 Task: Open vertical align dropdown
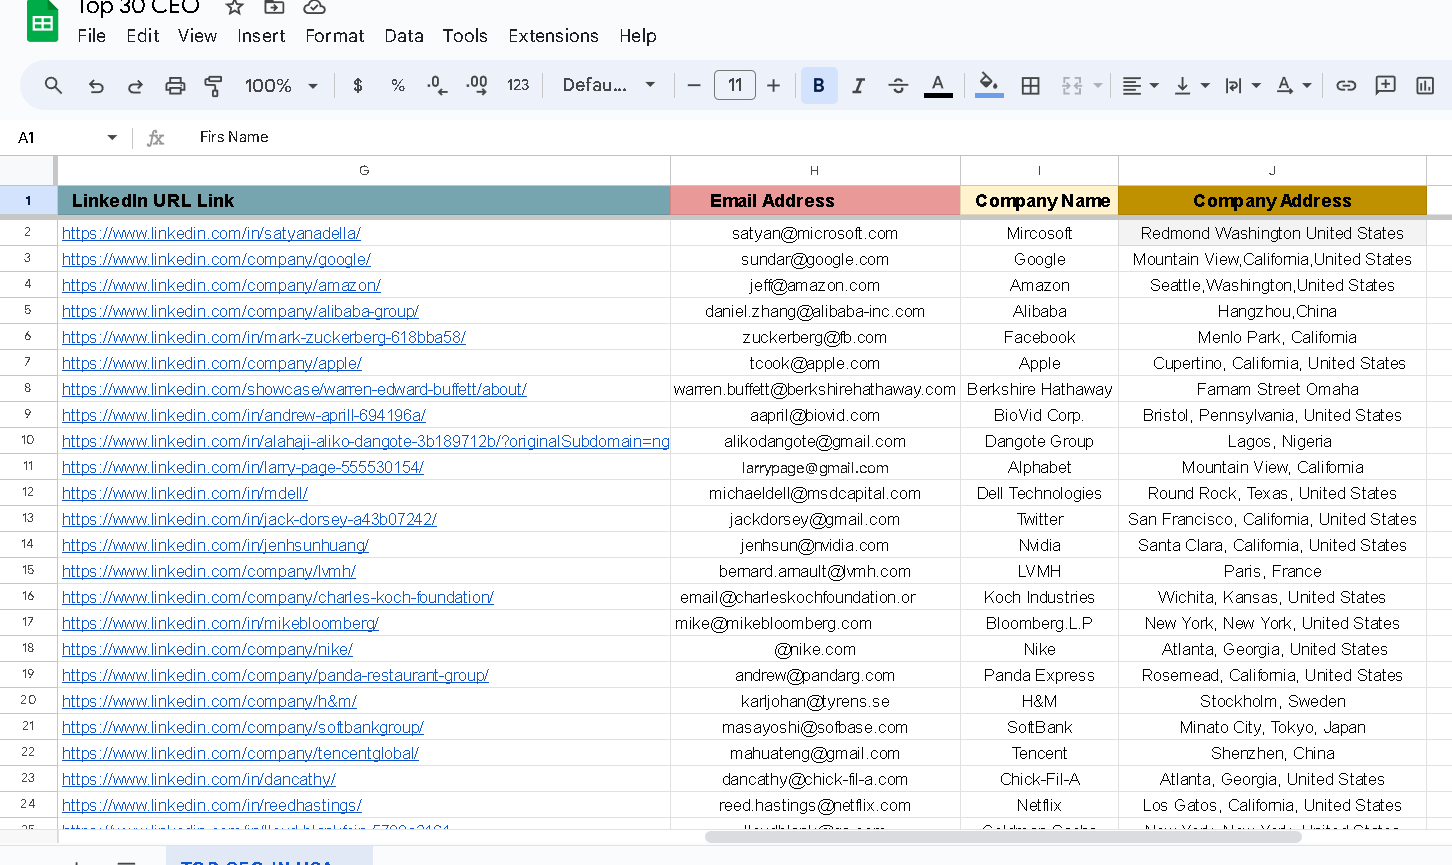1191,86
